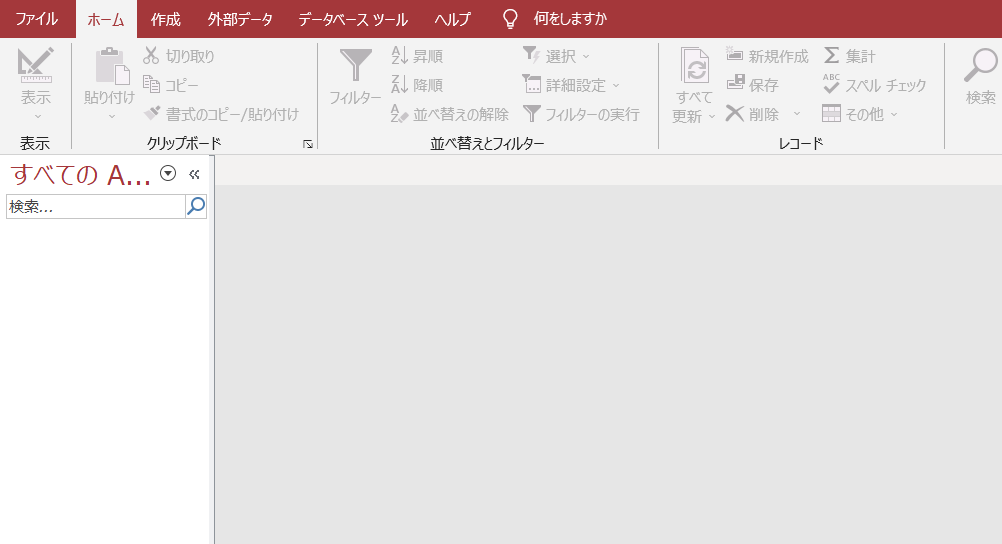Expand the 貼り付け dropdown arrow
The width and height of the screenshot is (1002, 544).
(x=112, y=116)
